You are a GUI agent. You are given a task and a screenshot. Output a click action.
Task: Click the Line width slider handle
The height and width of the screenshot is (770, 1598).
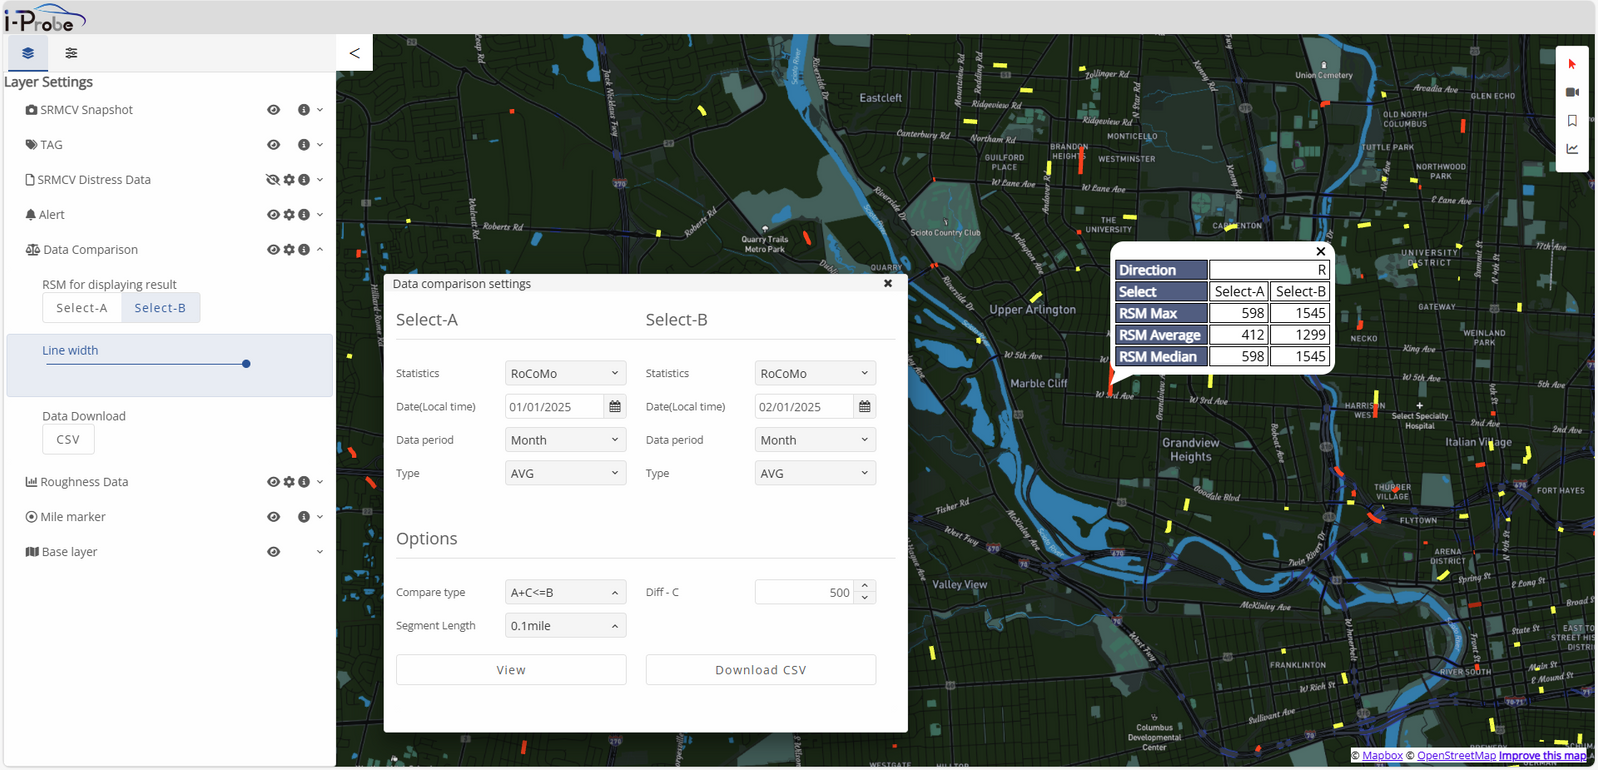[x=246, y=364]
